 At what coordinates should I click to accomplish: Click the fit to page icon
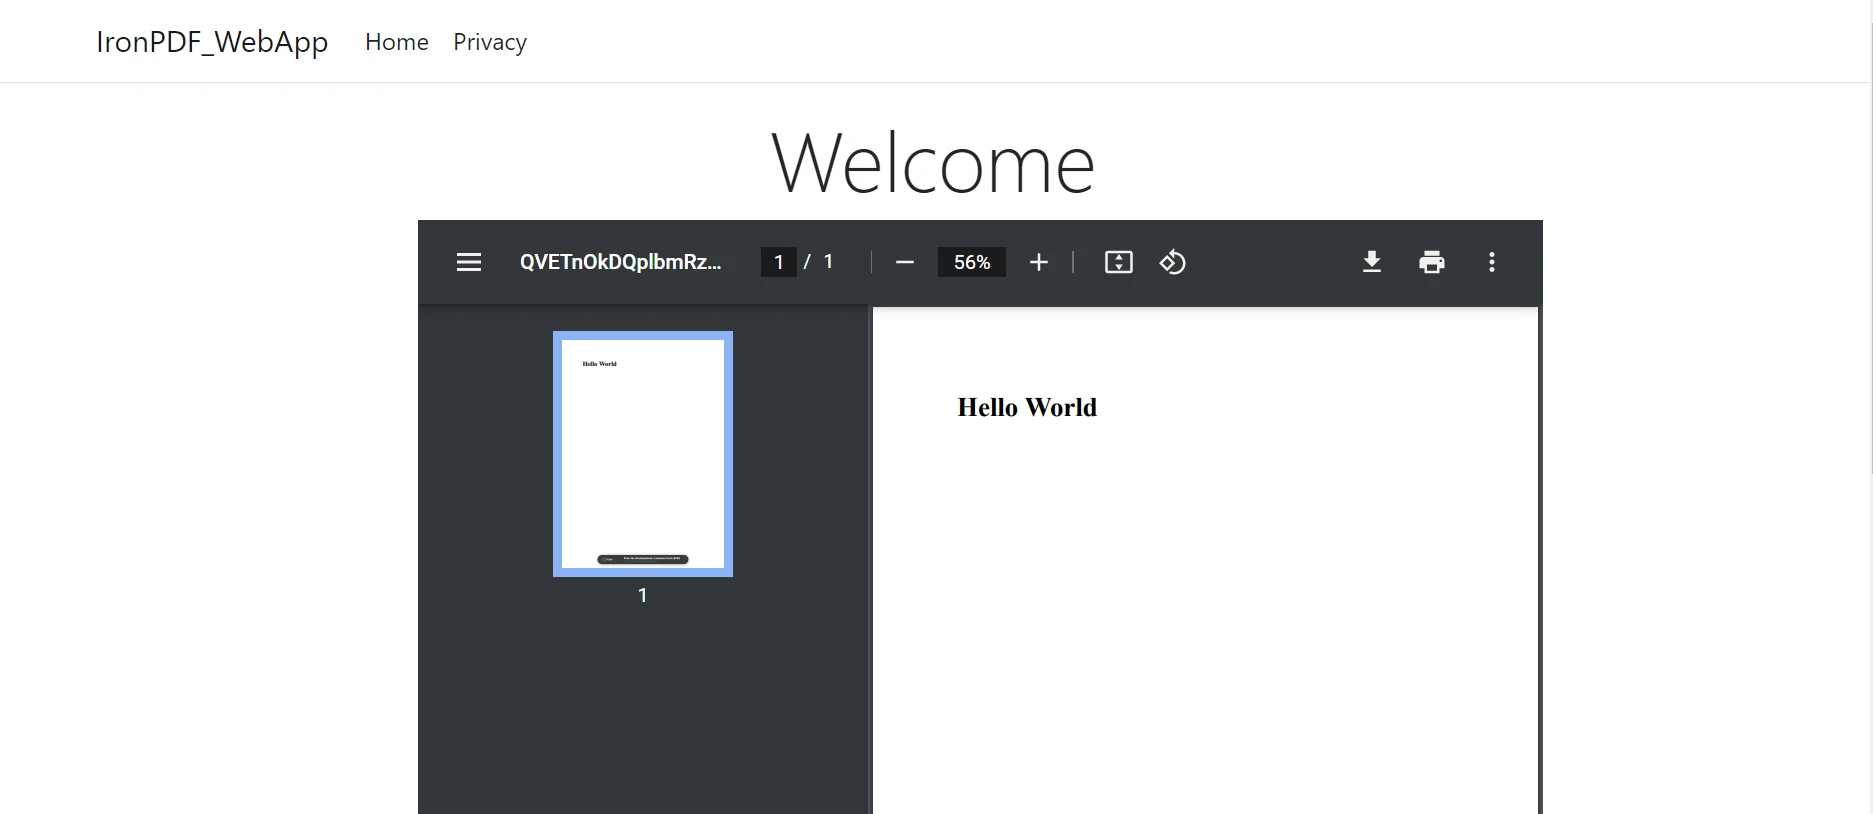point(1119,262)
